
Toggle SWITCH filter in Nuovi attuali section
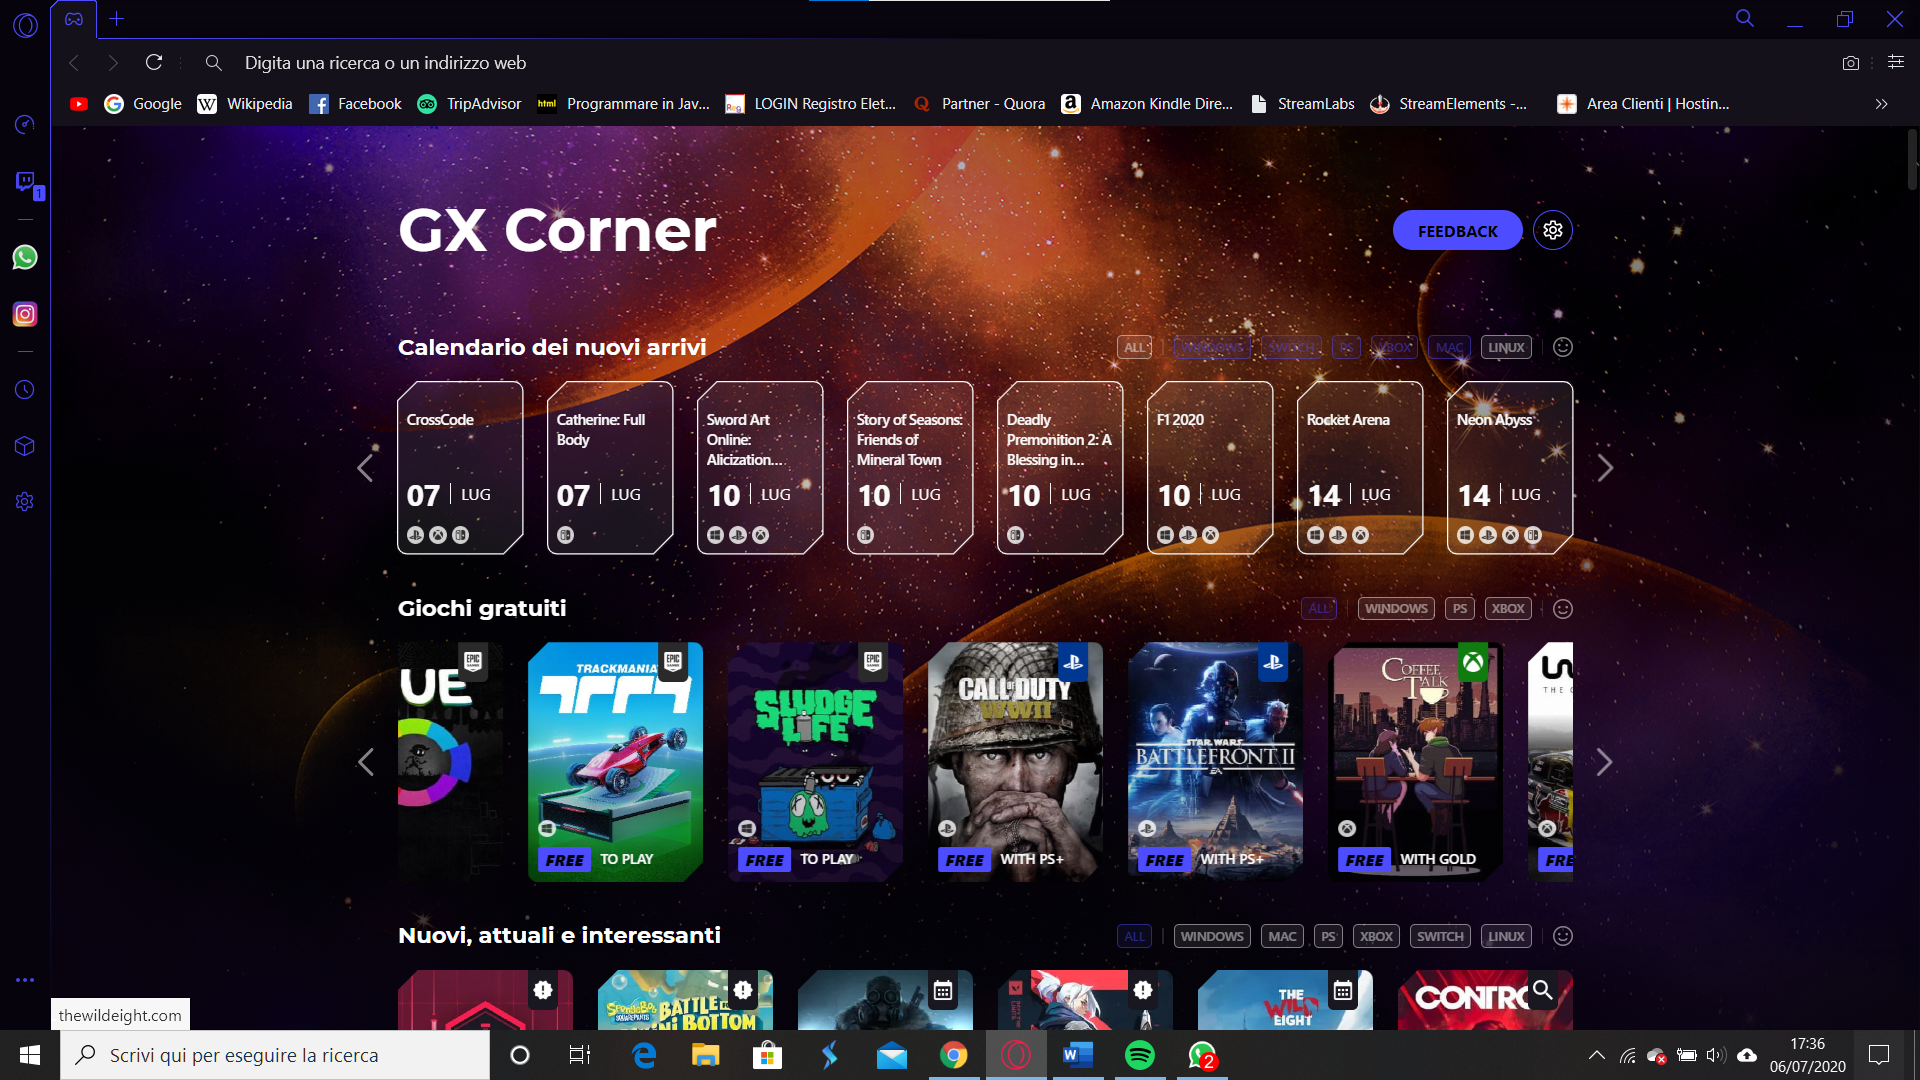pos(1440,936)
